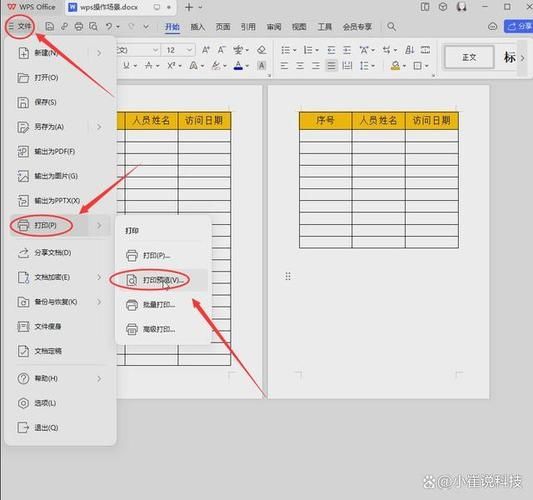533x500 pixels.
Task: Click the print icon in quick access toolbar
Action: tap(79, 26)
